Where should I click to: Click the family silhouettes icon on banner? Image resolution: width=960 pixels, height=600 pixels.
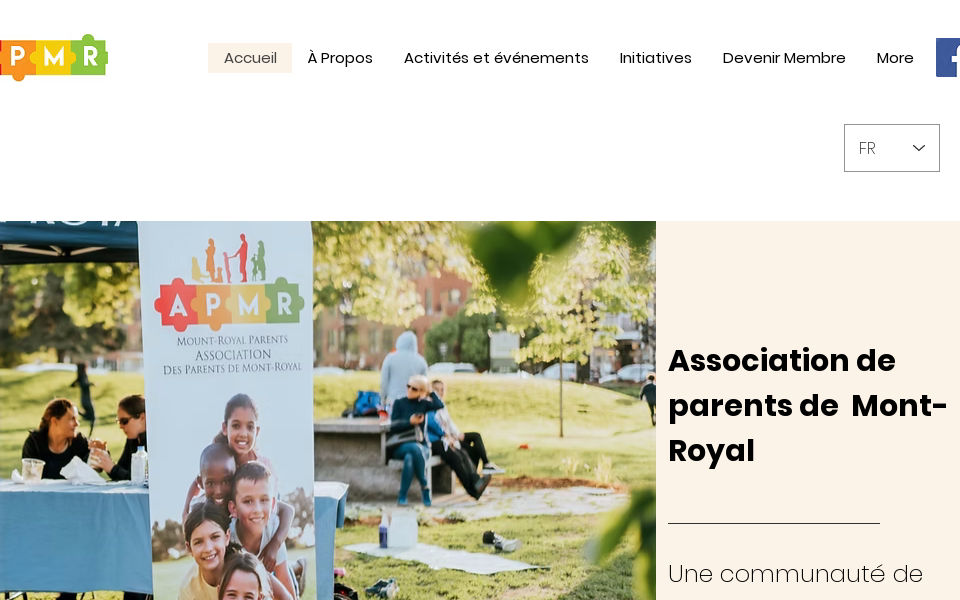click(x=229, y=258)
